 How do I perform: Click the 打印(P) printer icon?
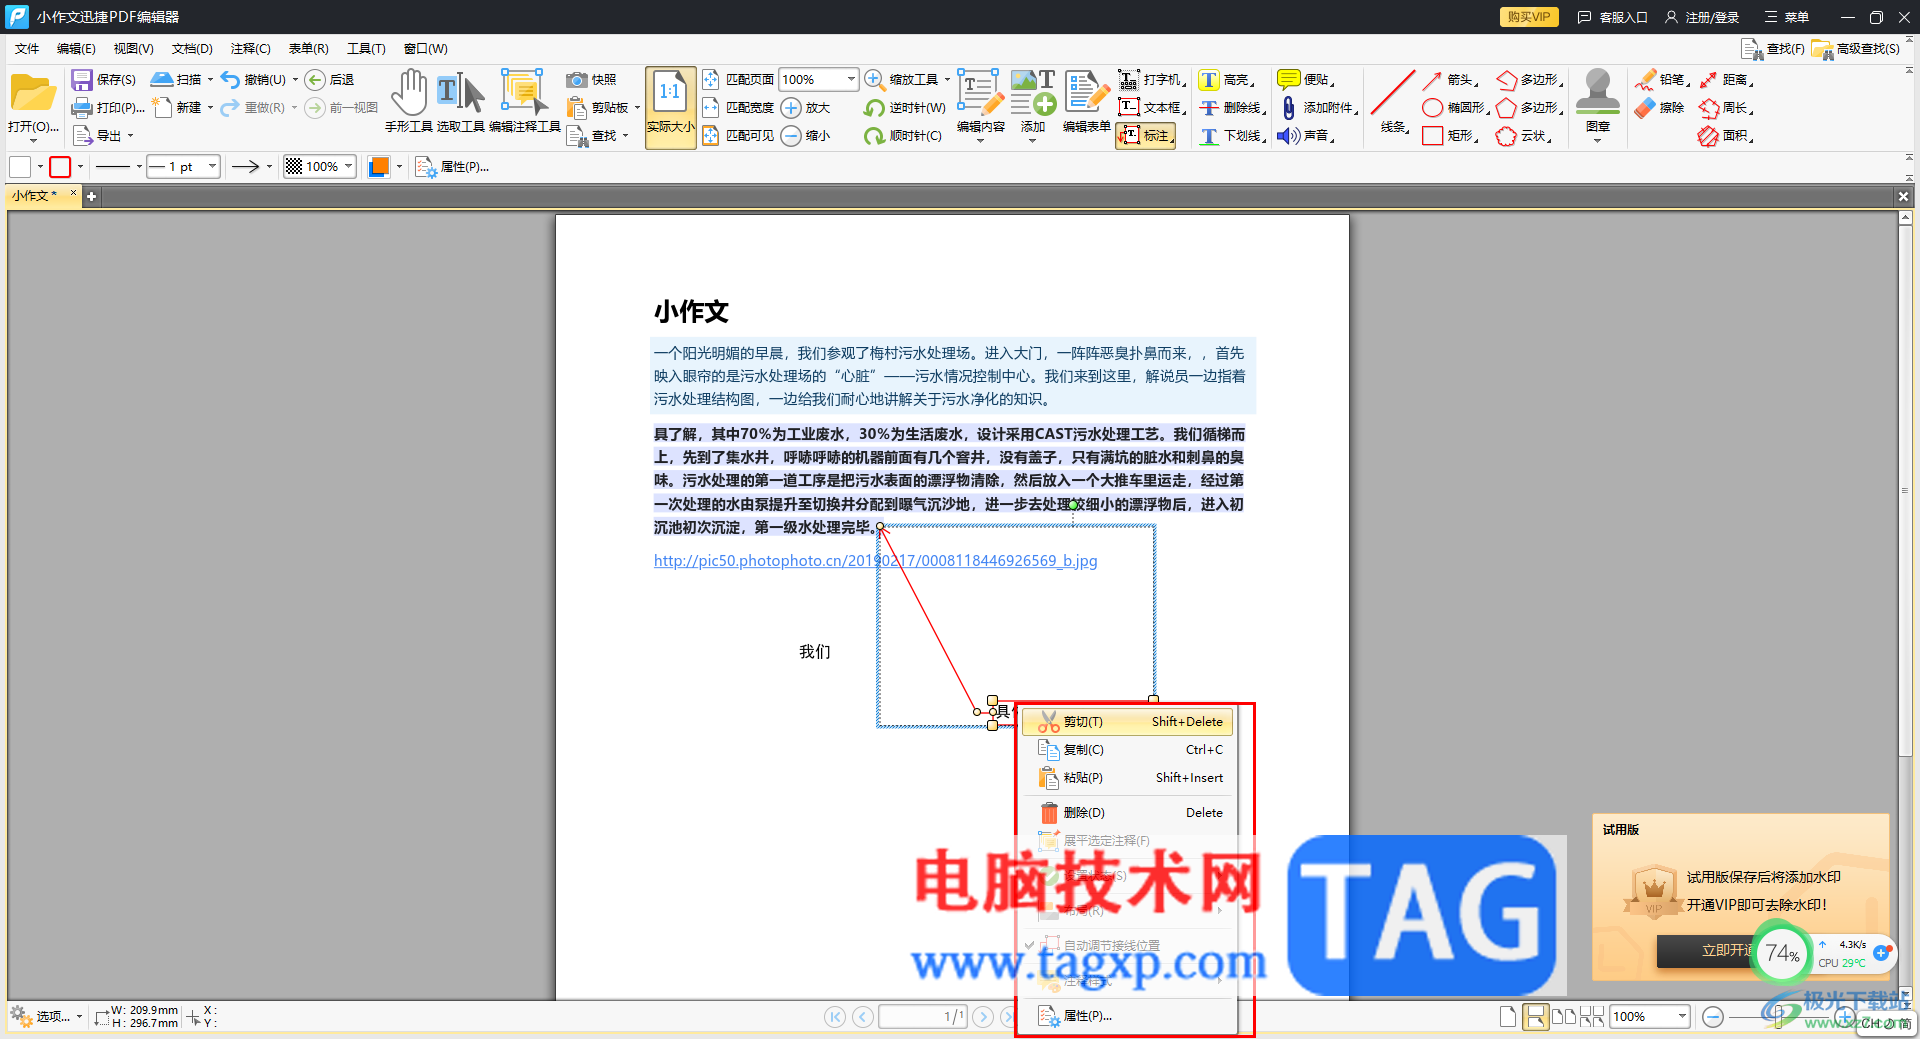81,108
